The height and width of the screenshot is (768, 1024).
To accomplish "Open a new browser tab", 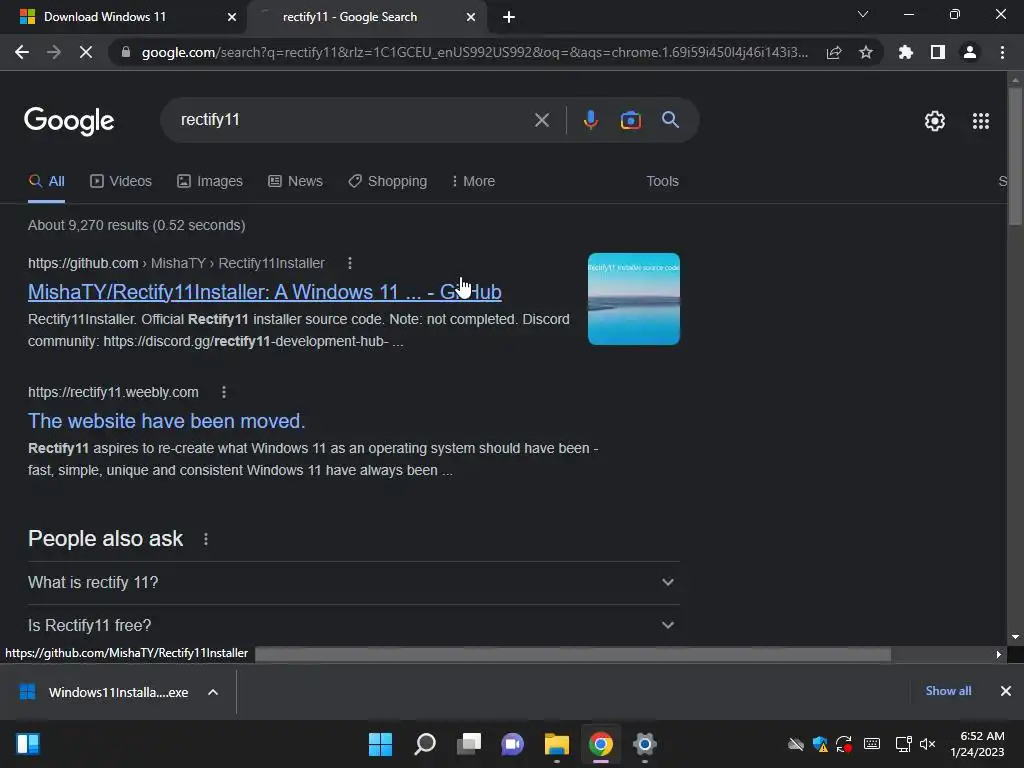I will pos(509,17).
